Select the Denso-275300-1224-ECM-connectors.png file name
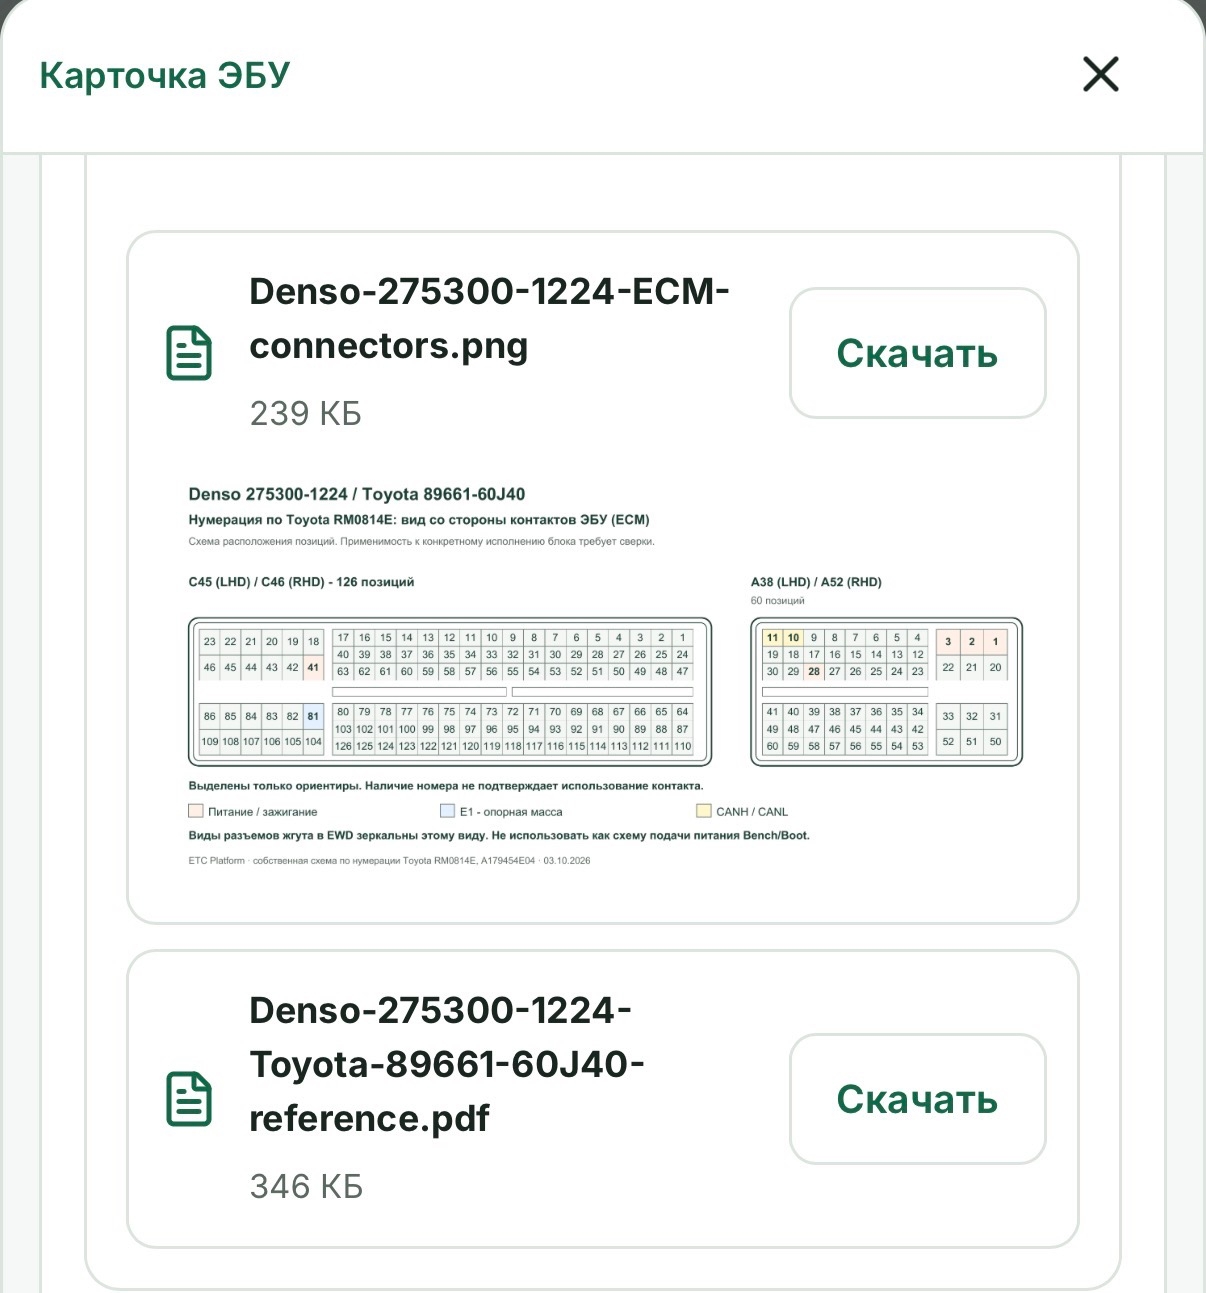 coord(489,319)
